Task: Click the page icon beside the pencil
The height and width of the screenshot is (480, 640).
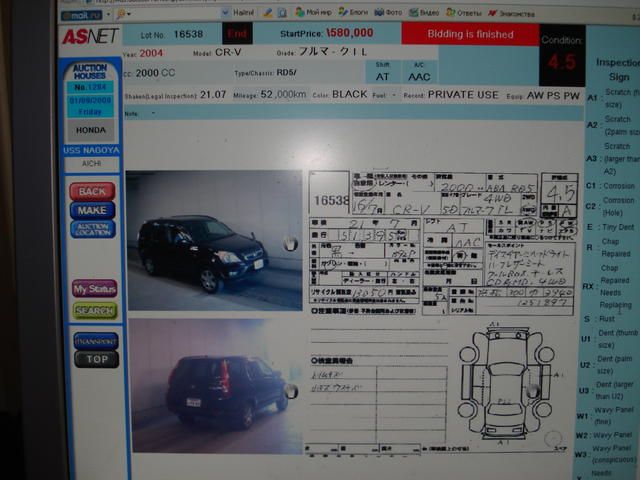Action: click(x=282, y=13)
